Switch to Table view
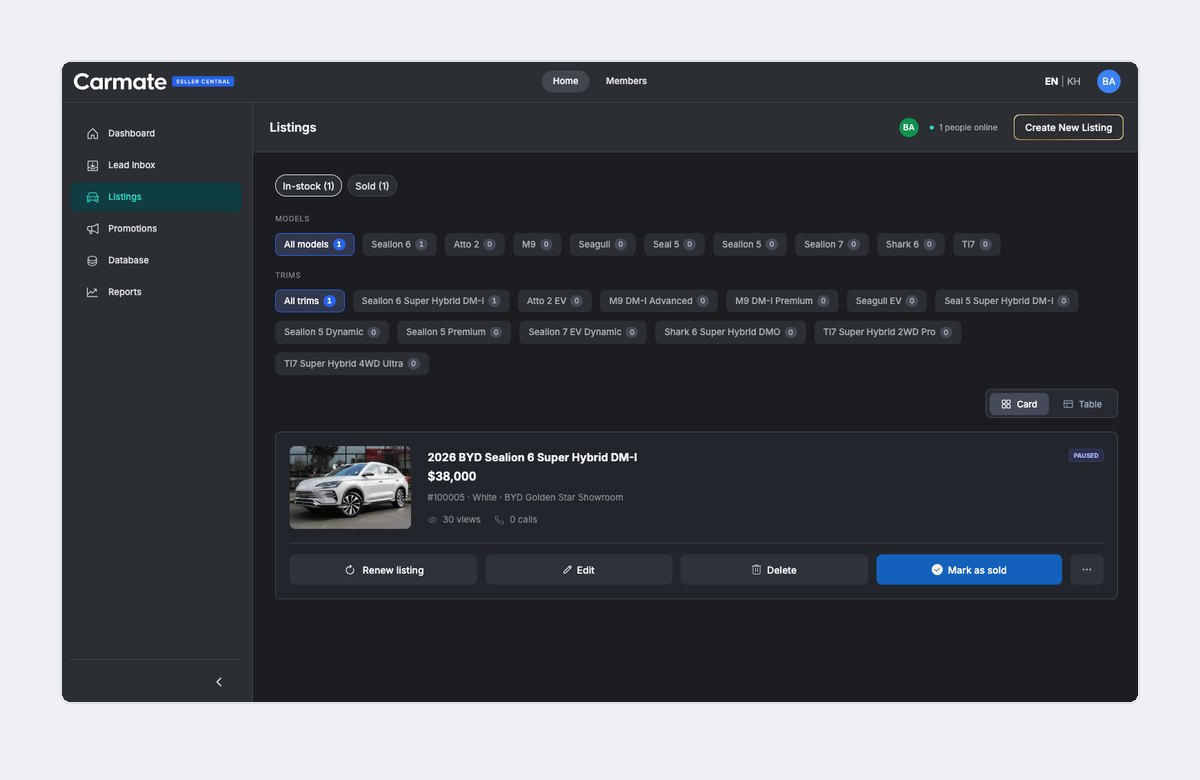Viewport: 1200px width, 780px height. (1082, 404)
